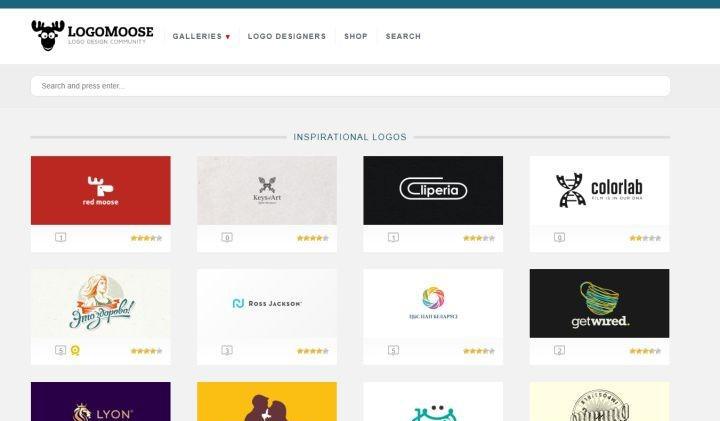720x421 pixels.
Task: Open the Keys of Art logo thumbnail
Action: point(267,191)
